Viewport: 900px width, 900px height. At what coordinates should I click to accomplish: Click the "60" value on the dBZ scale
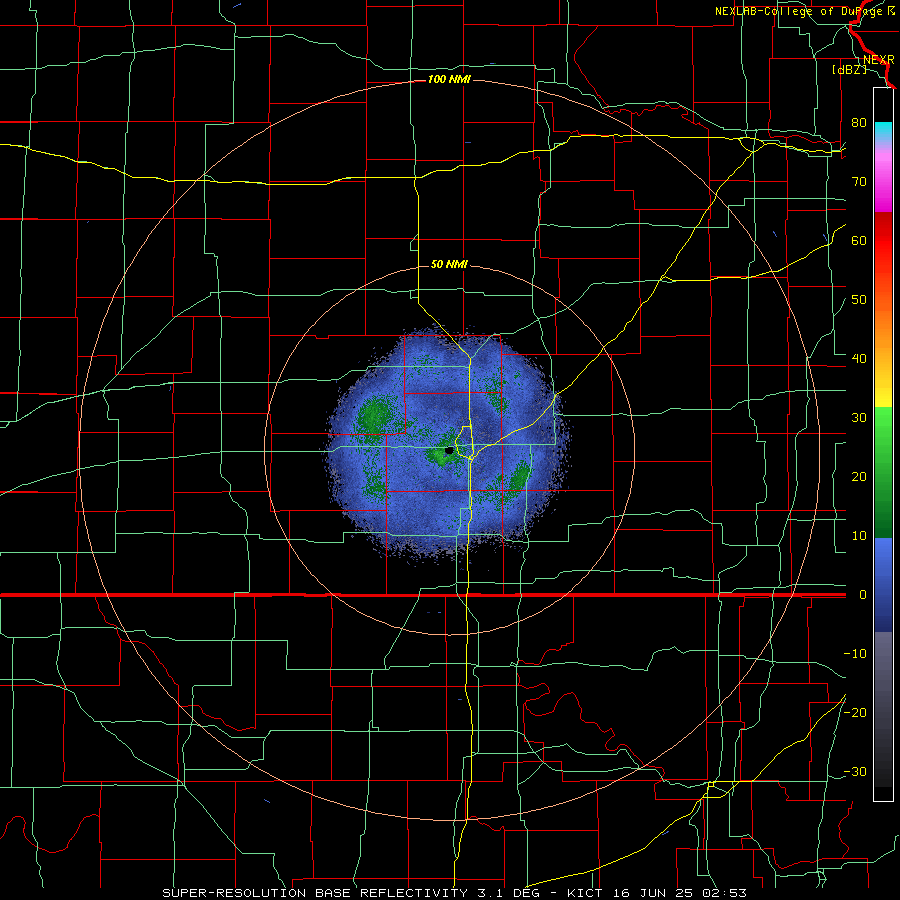[859, 240]
